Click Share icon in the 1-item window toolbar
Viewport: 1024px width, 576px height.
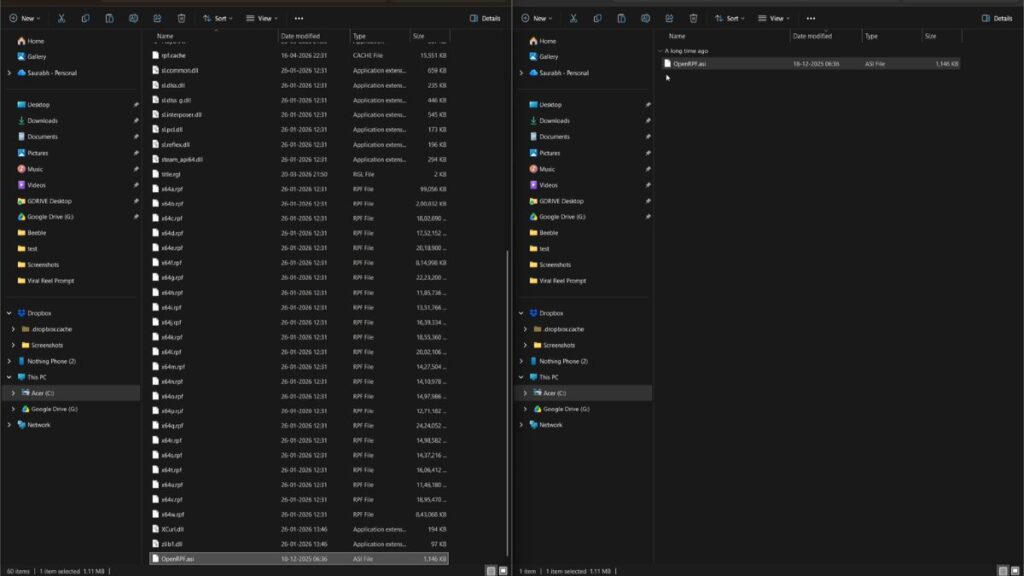click(x=669, y=18)
